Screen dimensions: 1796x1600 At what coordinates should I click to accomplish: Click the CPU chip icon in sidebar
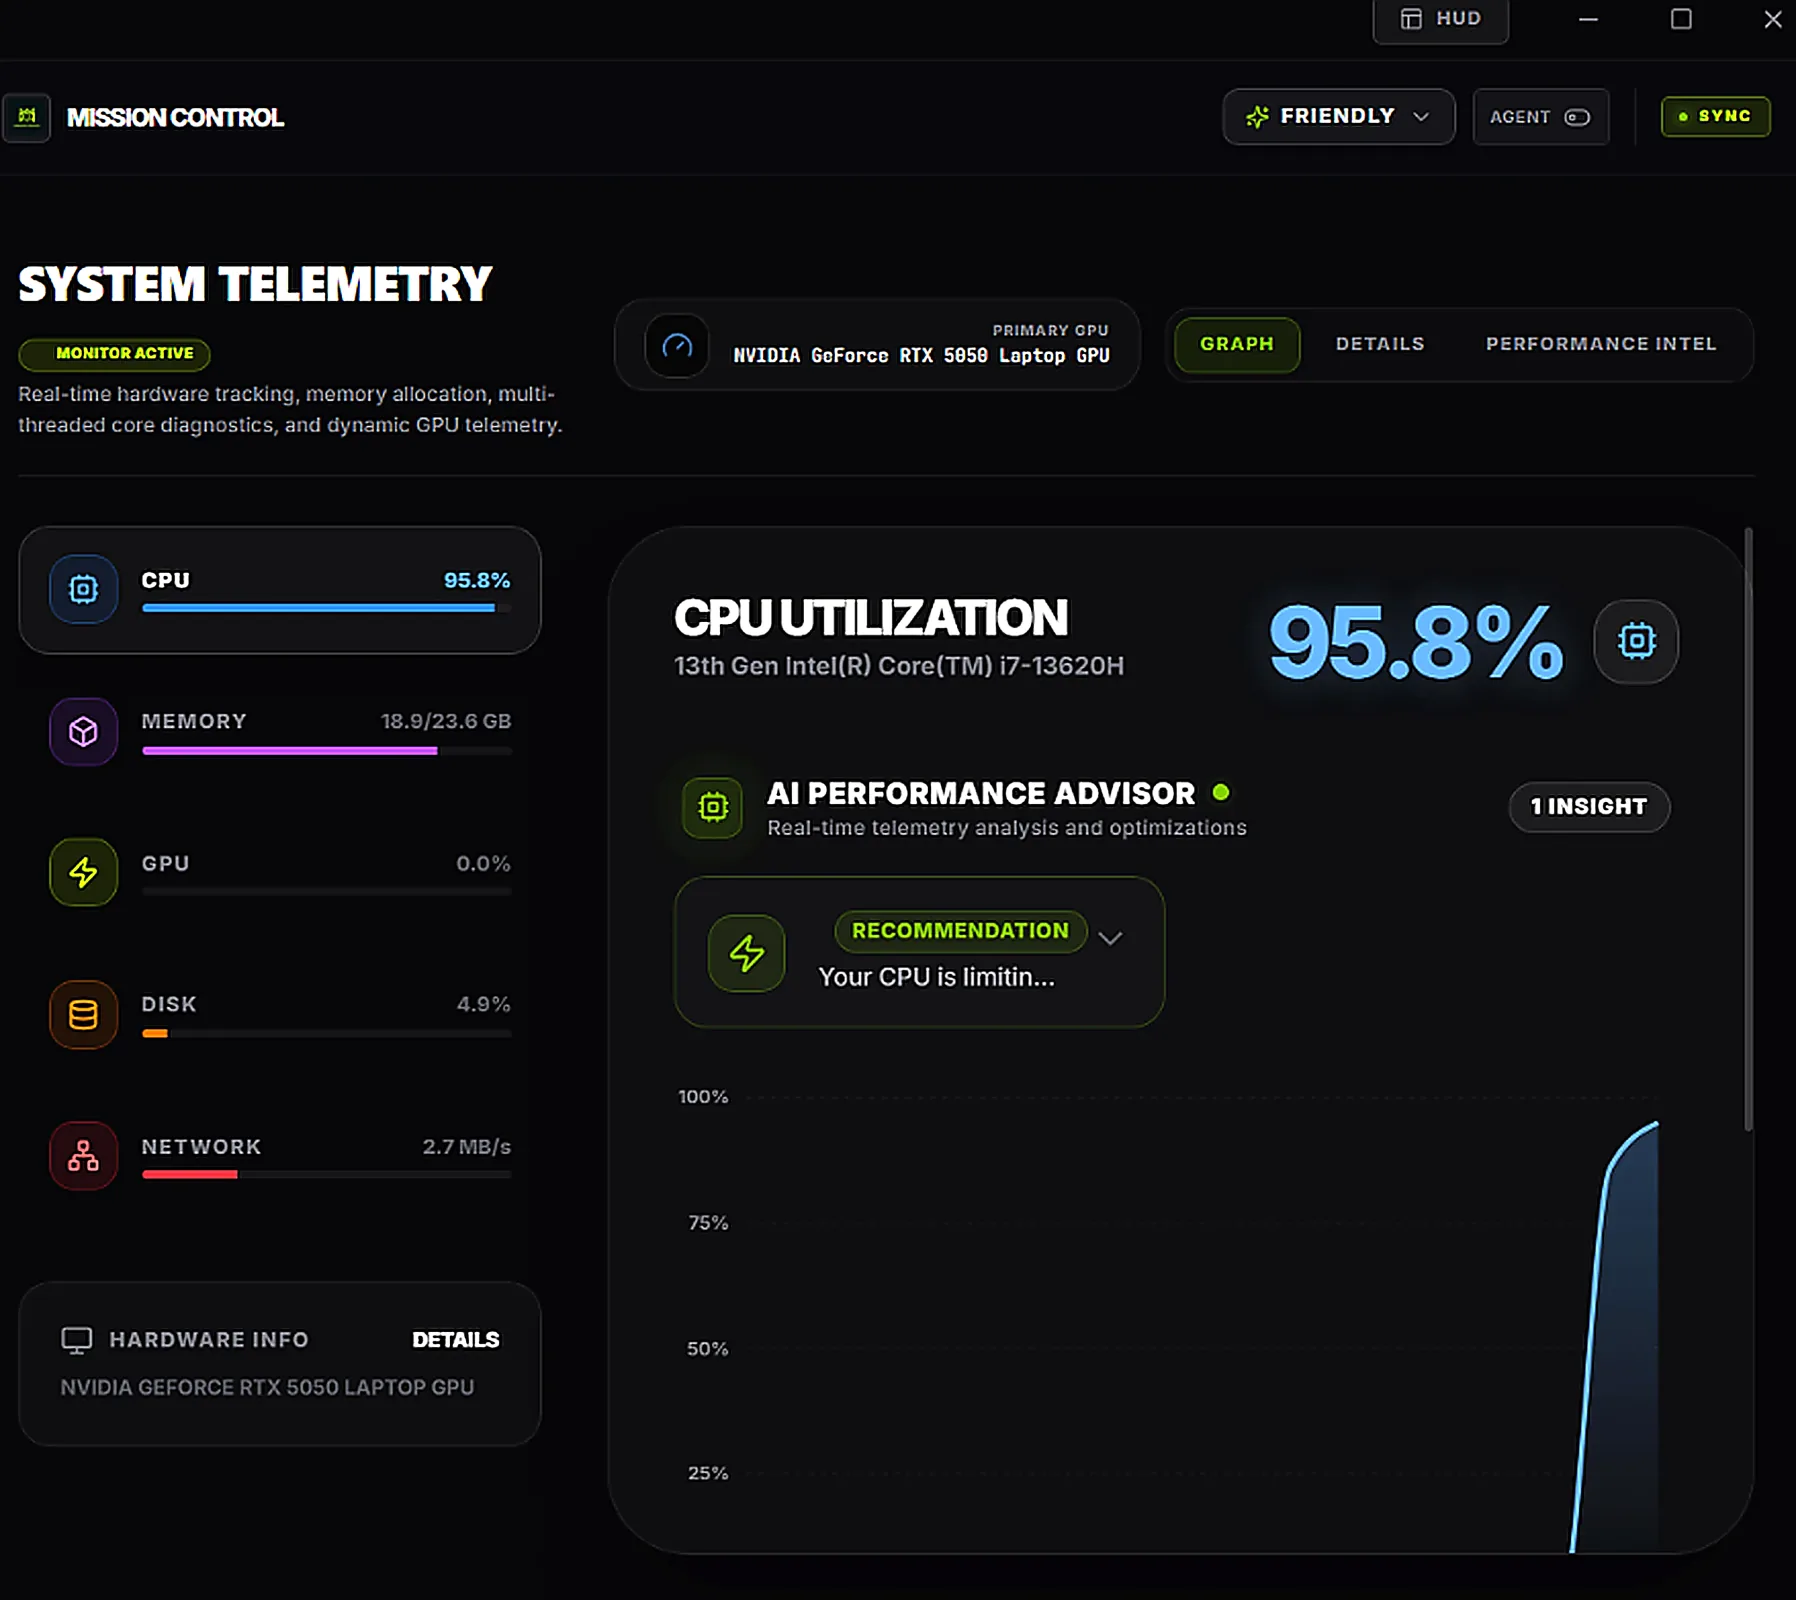coord(84,589)
